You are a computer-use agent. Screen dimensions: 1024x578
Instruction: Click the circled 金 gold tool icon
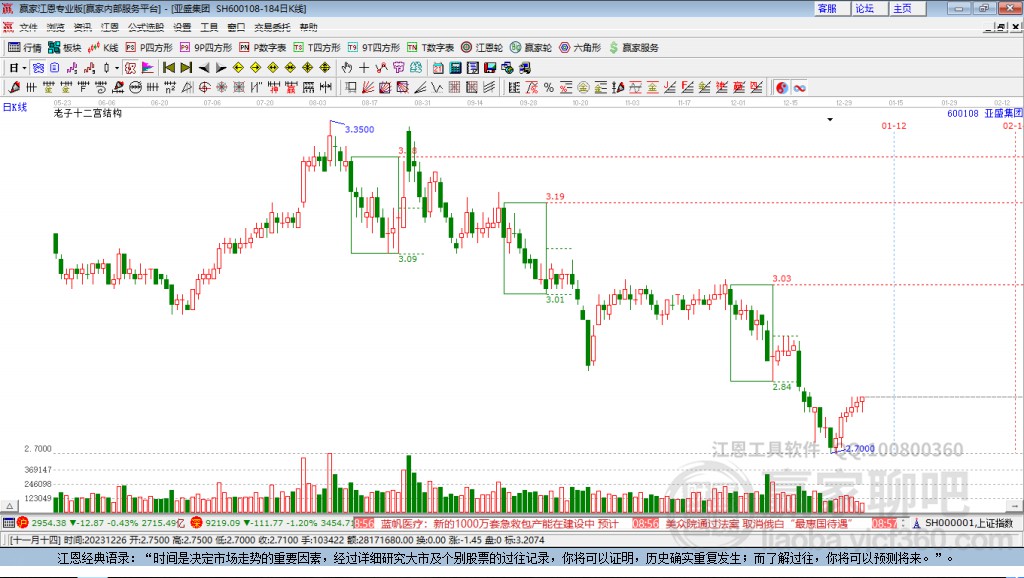[x=583, y=88]
